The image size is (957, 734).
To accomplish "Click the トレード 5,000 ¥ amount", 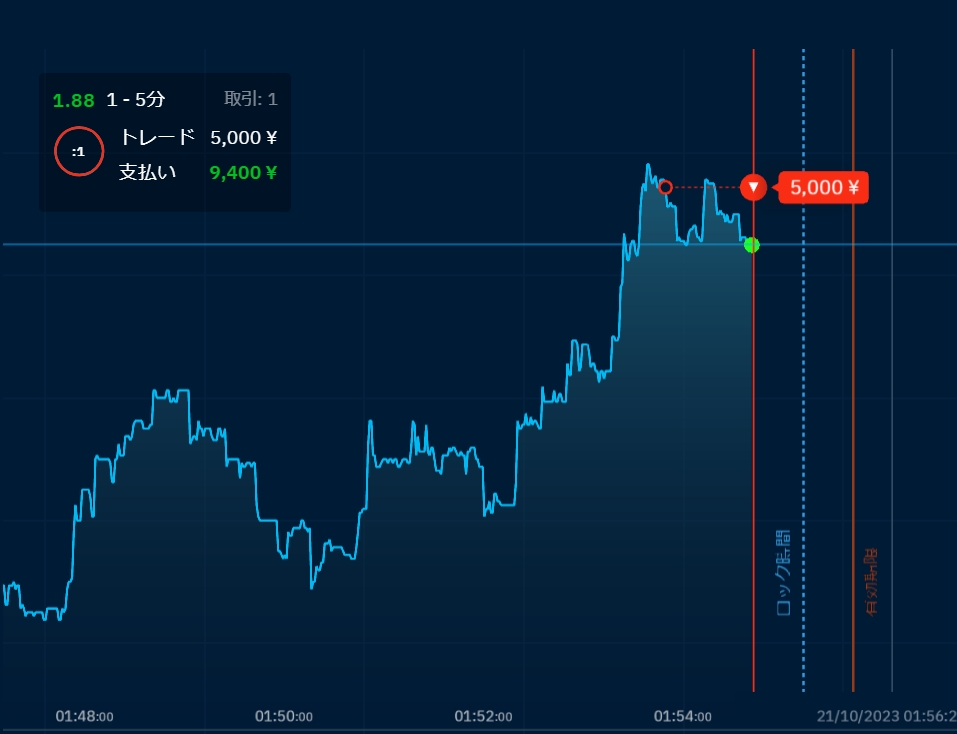I will click(x=243, y=137).
